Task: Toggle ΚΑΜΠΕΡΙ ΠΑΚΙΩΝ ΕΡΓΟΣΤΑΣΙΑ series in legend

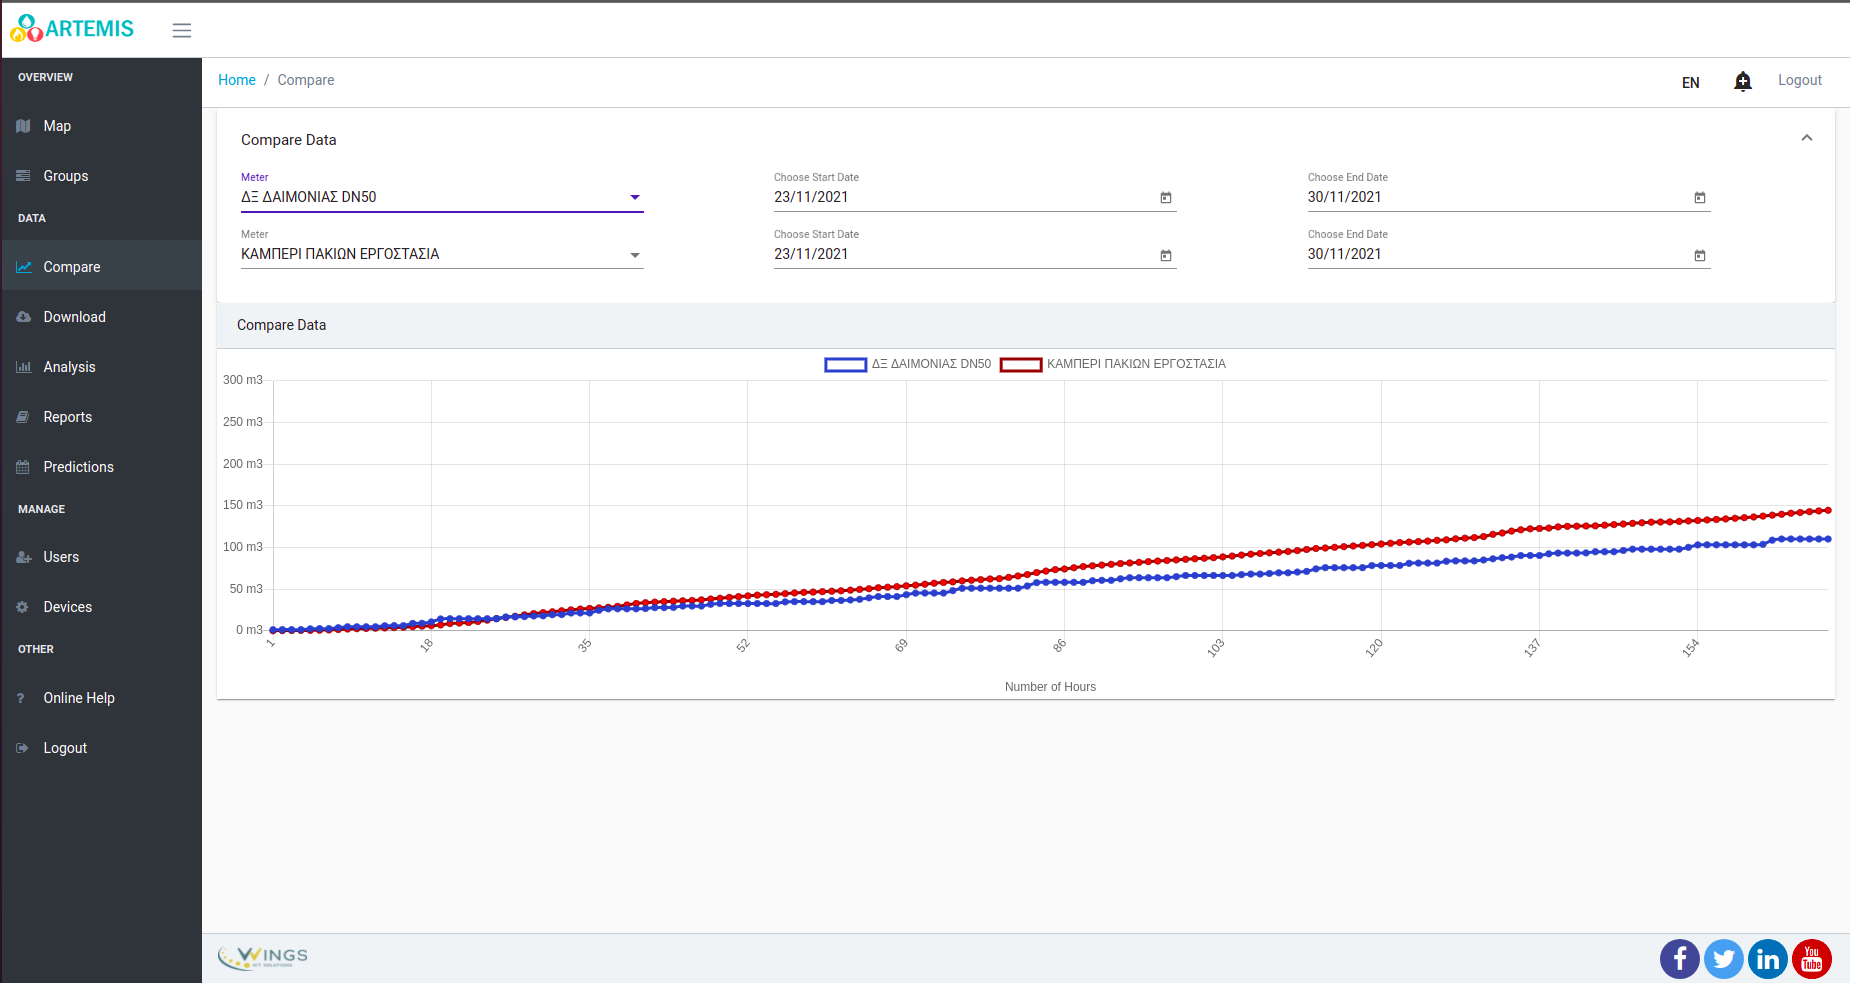Action: click(x=1113, y=364)
